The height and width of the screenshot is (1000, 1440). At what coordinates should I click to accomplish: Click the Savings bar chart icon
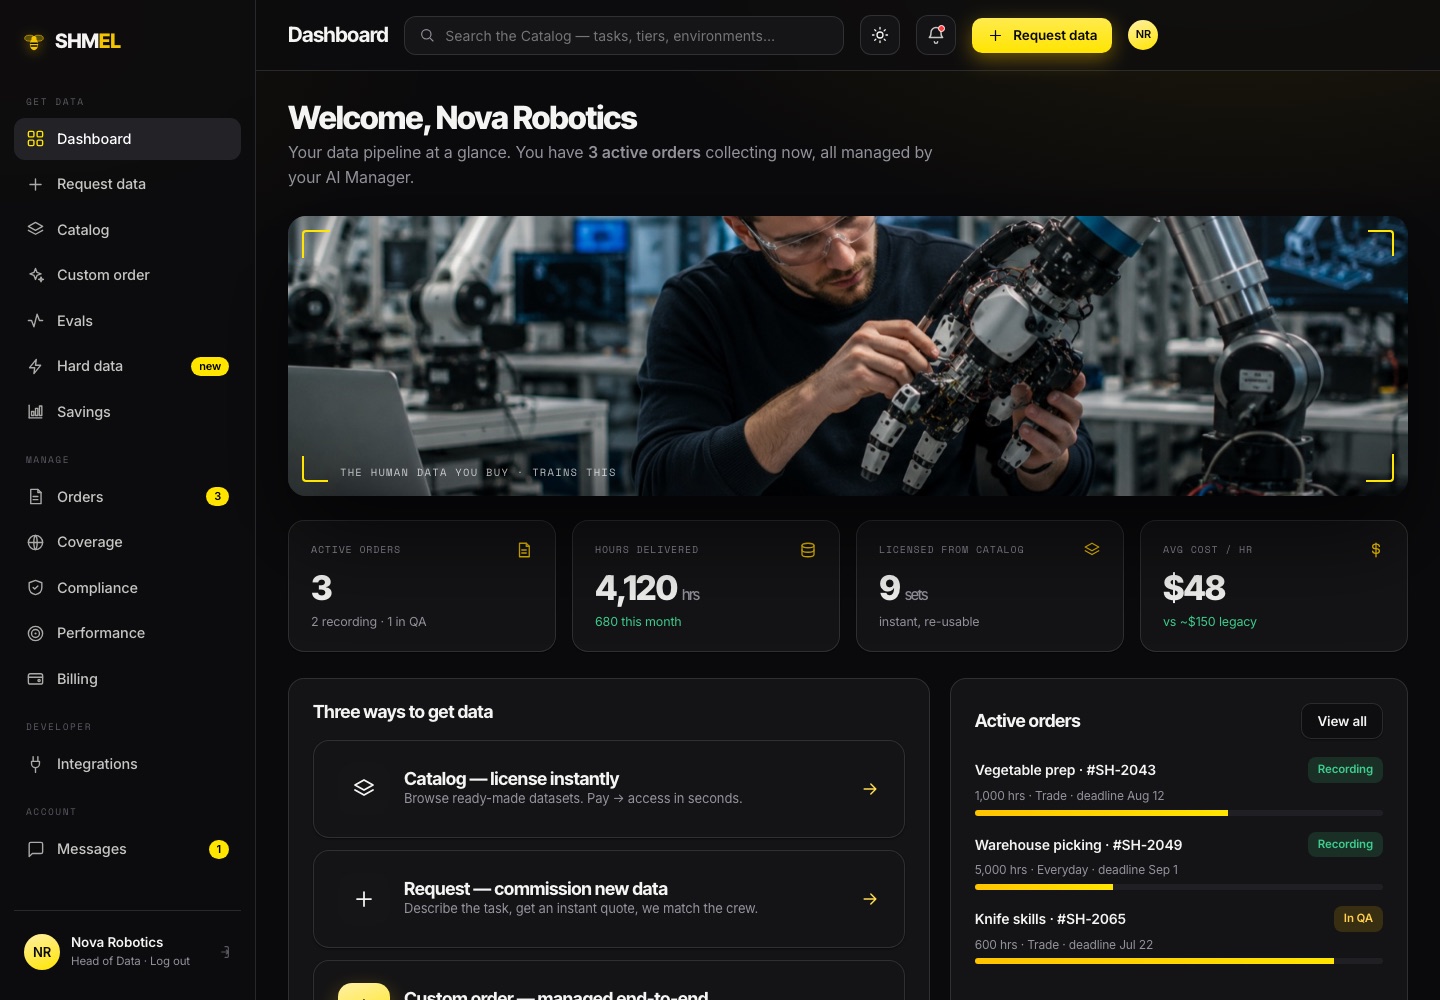[x=36, y=412]
